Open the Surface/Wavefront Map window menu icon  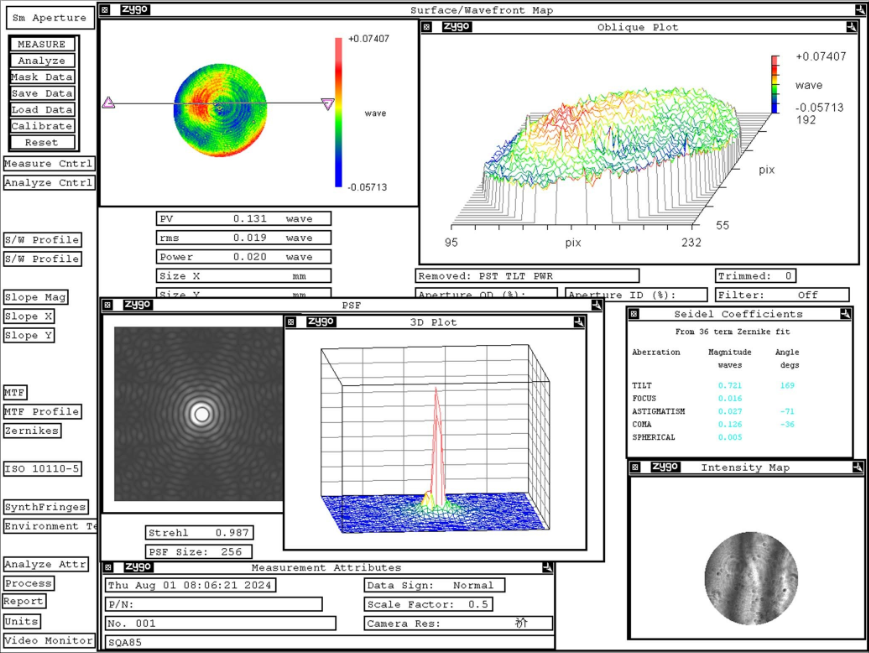point(105,10)
